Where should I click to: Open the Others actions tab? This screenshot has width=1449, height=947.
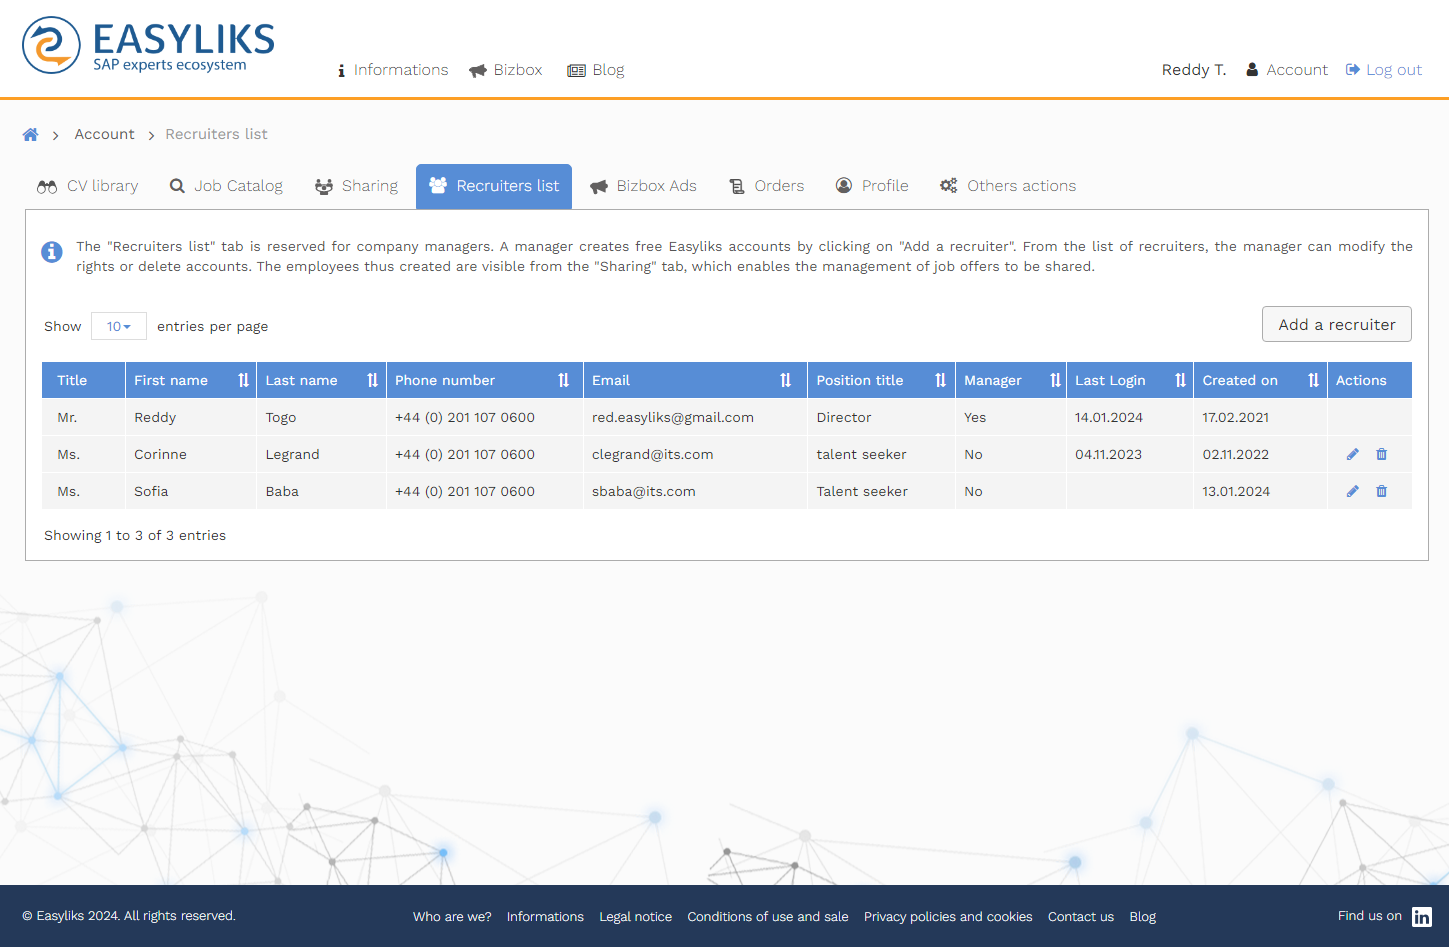(1008, 186)
